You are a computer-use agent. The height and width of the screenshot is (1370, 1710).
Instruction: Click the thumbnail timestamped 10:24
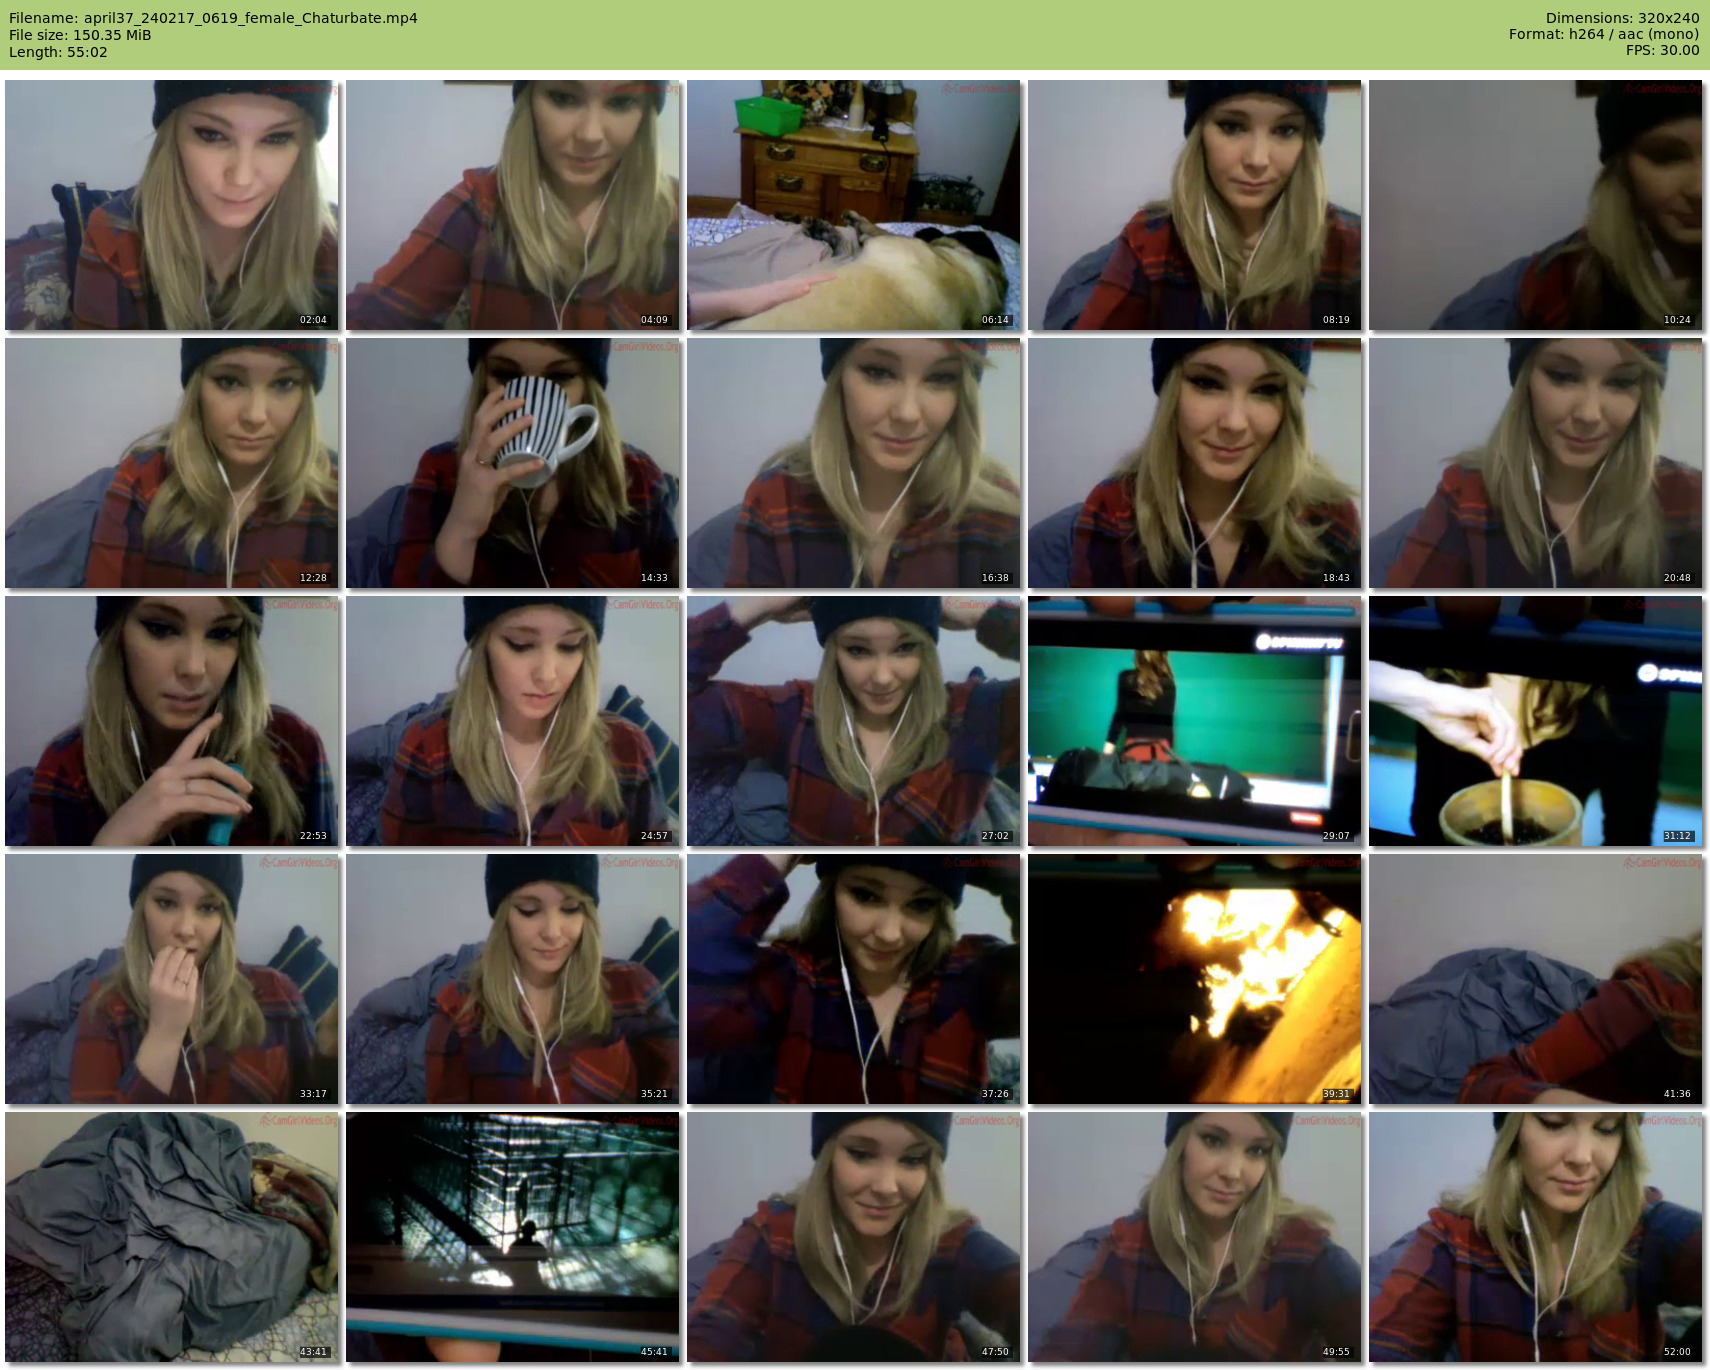tap(1535, 205)
